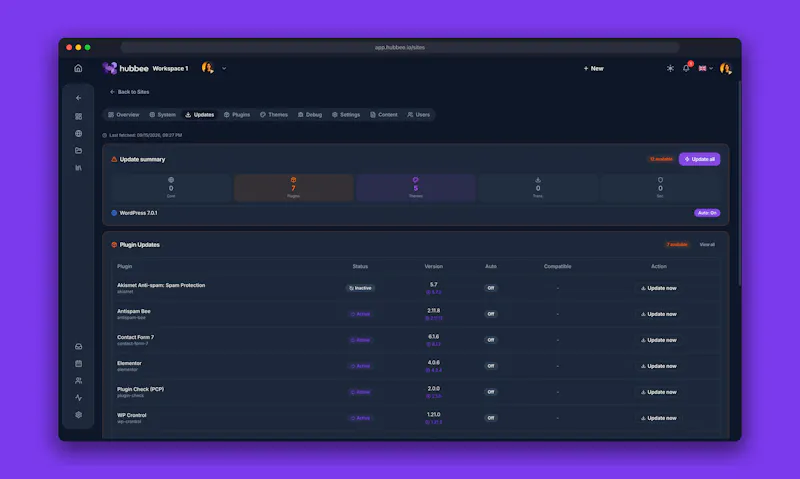Click View all in Plugin Updates
The width and height of the screenshot is (800, 479).
[x=707, y=245]
